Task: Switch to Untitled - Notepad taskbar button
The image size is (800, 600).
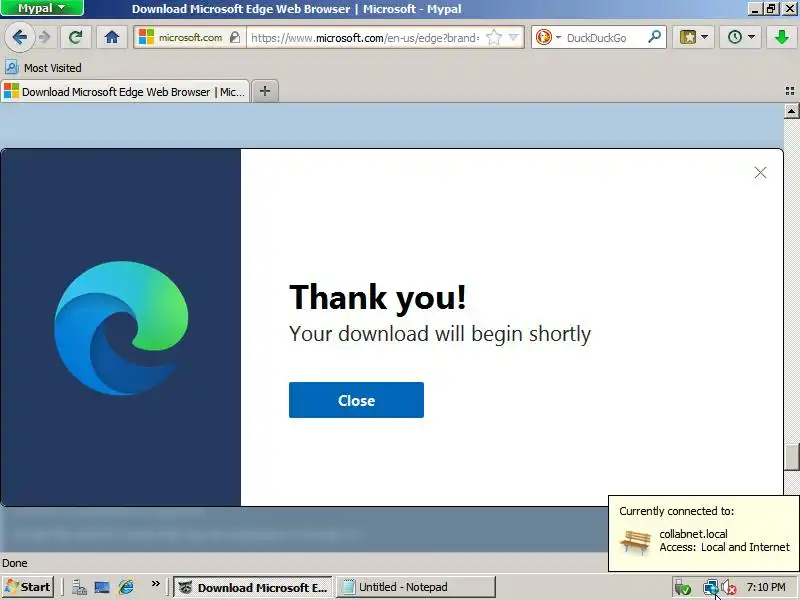Action: [416, 587]
